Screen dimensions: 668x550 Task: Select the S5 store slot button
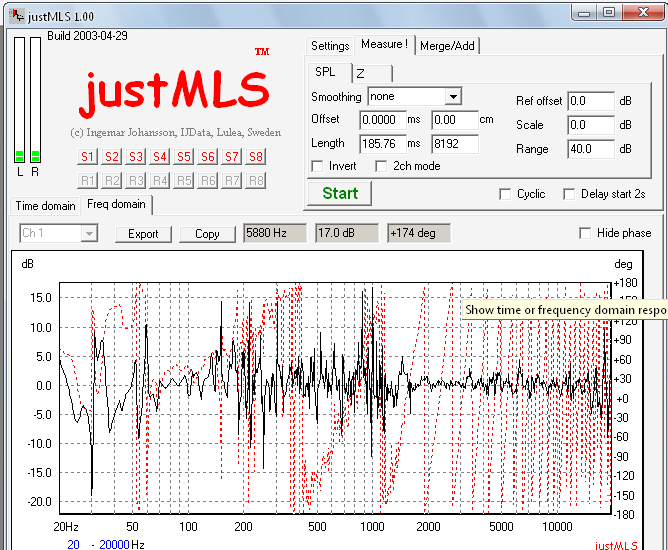[x=184, y=157]
